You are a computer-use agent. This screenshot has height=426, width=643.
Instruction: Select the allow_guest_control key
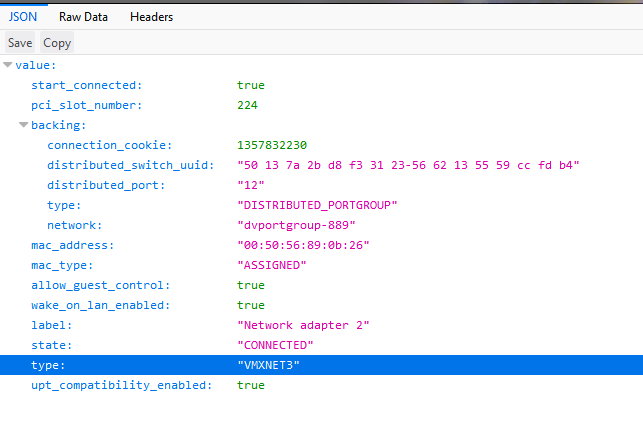coord(100,285)
